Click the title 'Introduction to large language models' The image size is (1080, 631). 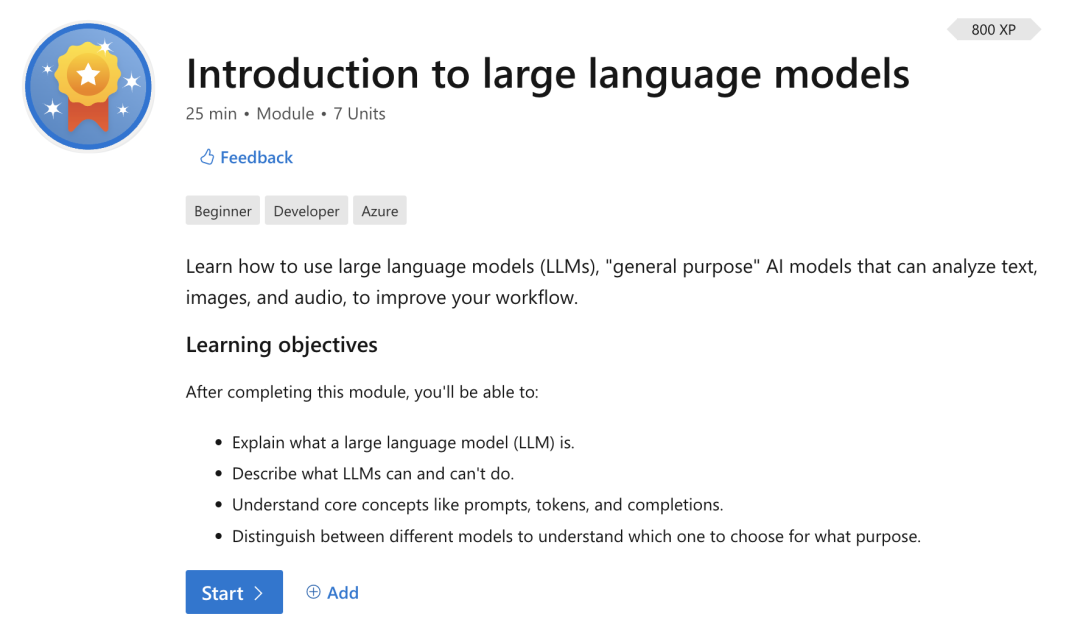click(548, 74)
